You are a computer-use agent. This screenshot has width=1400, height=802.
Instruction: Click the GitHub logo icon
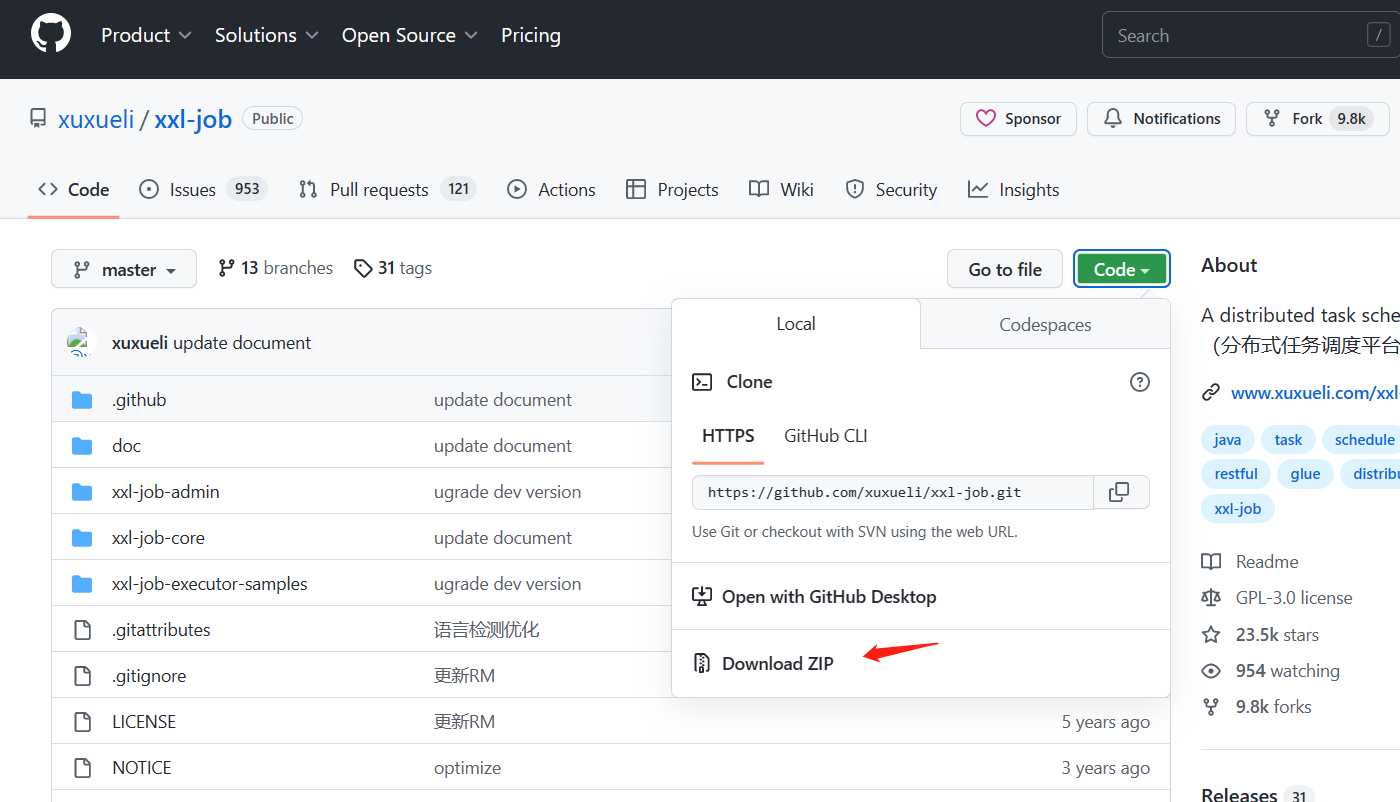tap(51, 35)
